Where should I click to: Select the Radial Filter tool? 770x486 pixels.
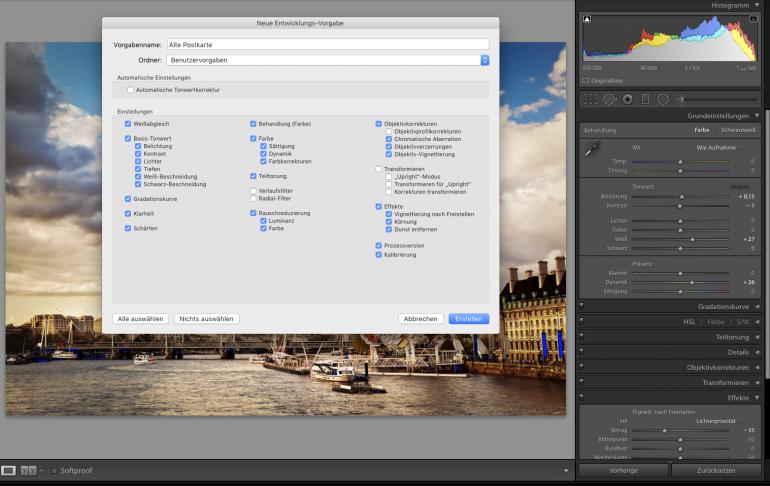tap(663, 99)
